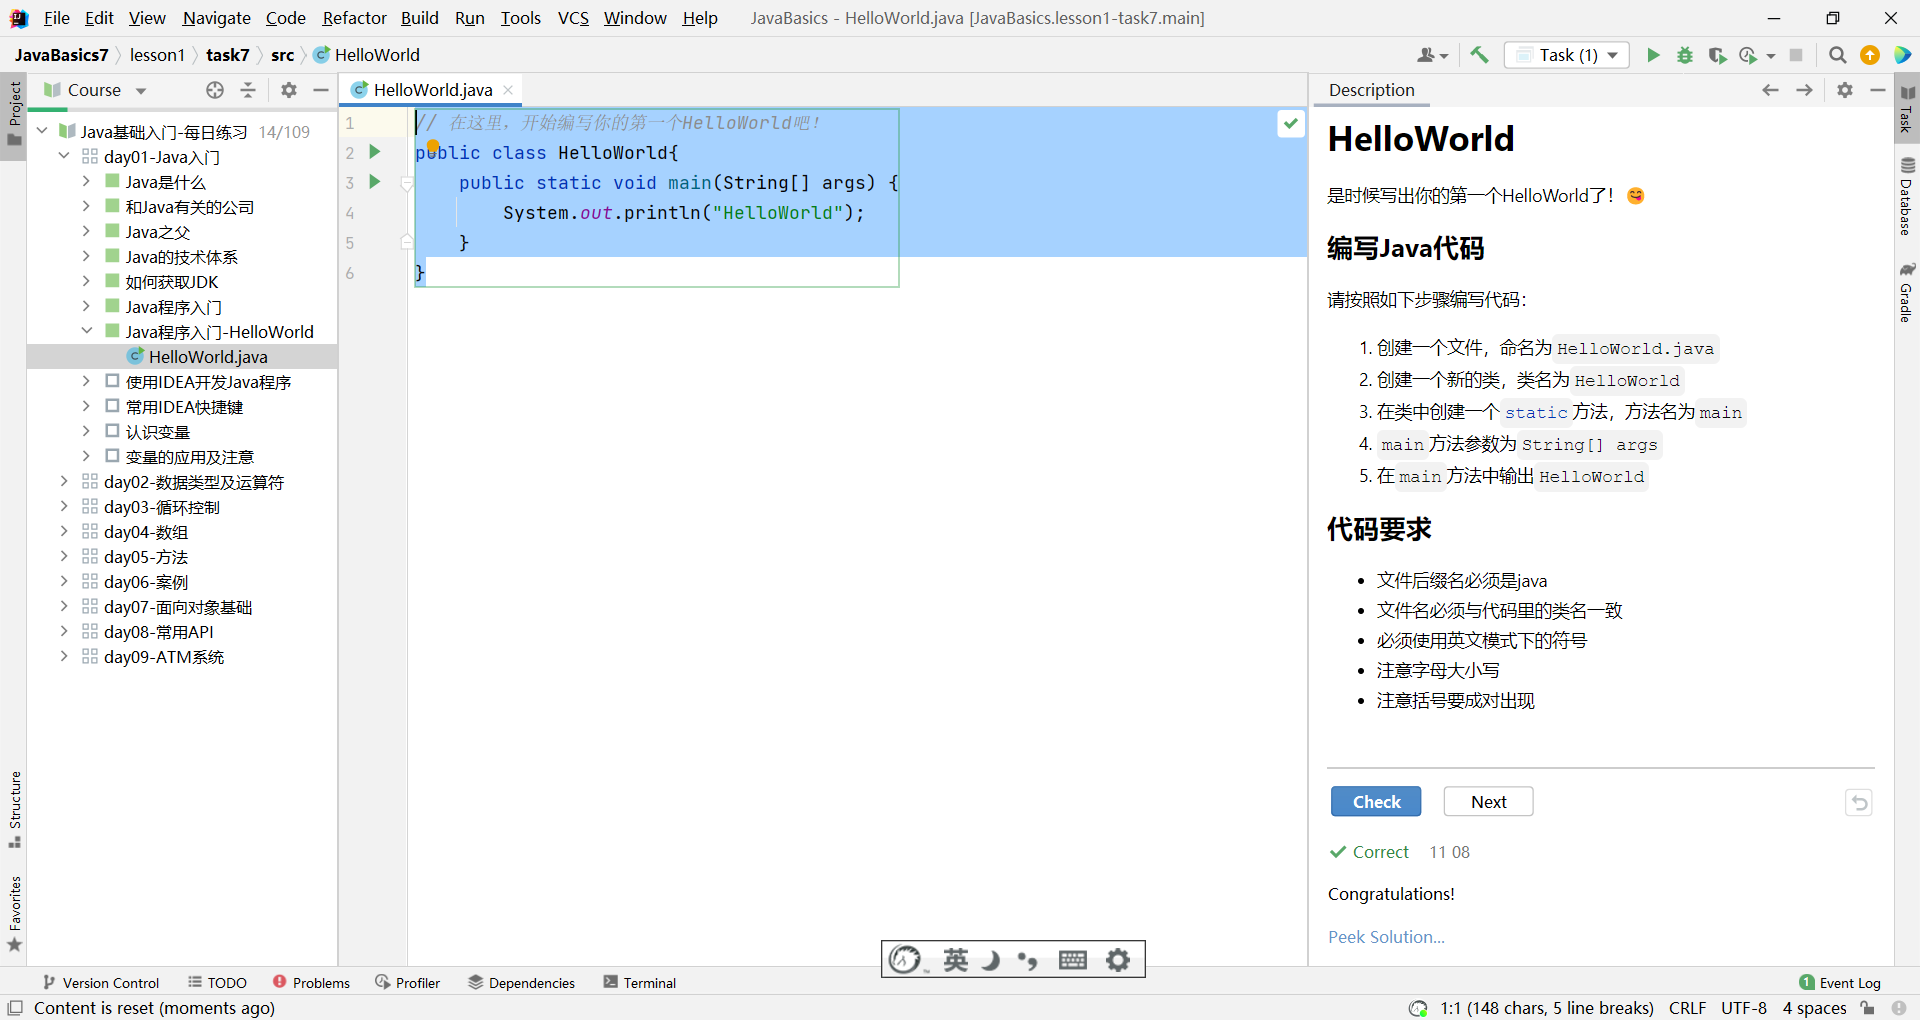The height and width of the screenshot is (1020, 1920).
Task: Click the Dependencies tool window button
Action: [522, 983]
